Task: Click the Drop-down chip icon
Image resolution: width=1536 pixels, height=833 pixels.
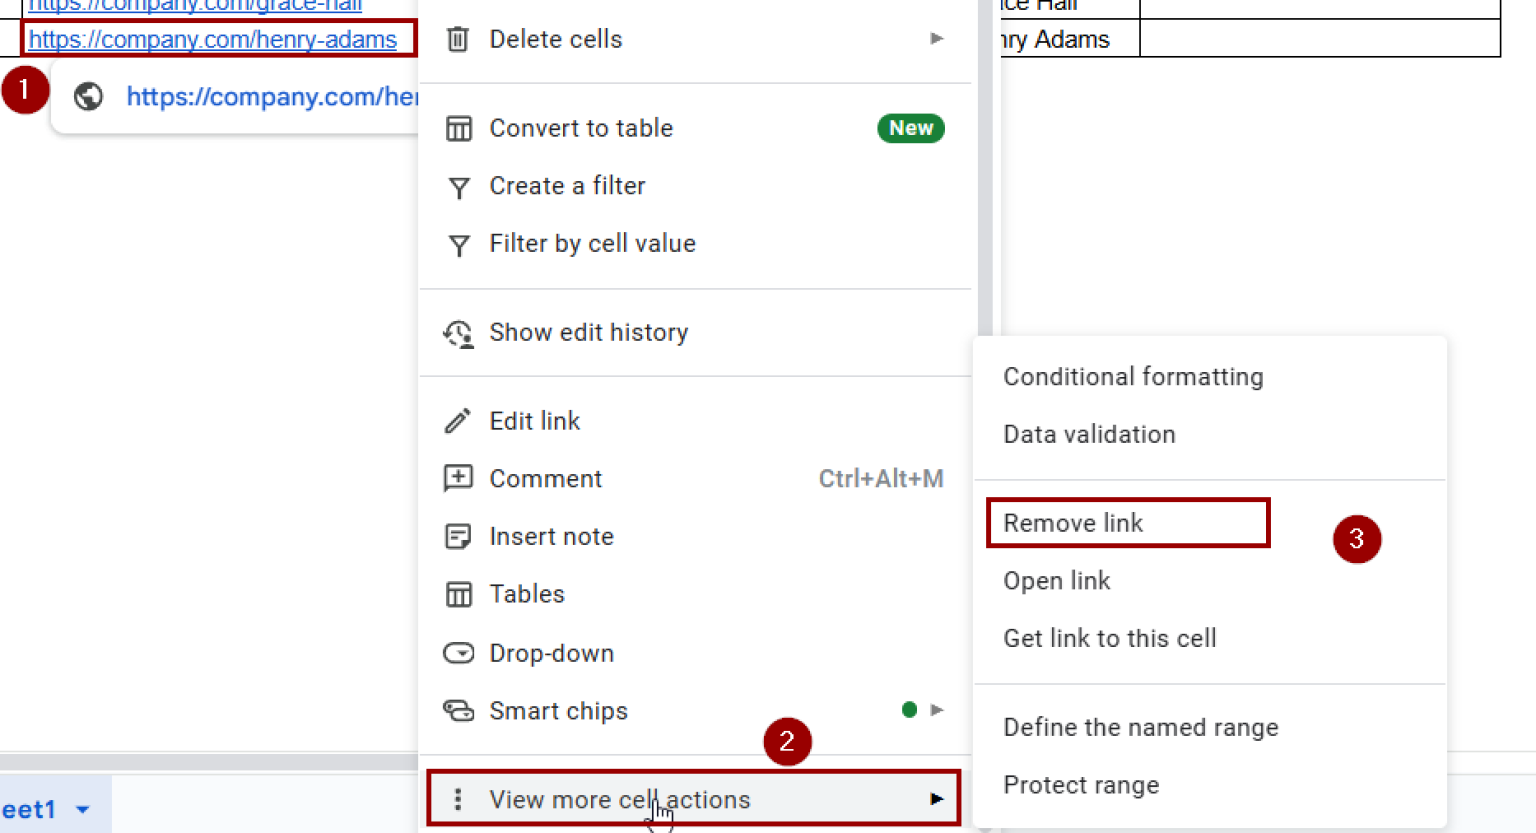Action: point(458,653)
